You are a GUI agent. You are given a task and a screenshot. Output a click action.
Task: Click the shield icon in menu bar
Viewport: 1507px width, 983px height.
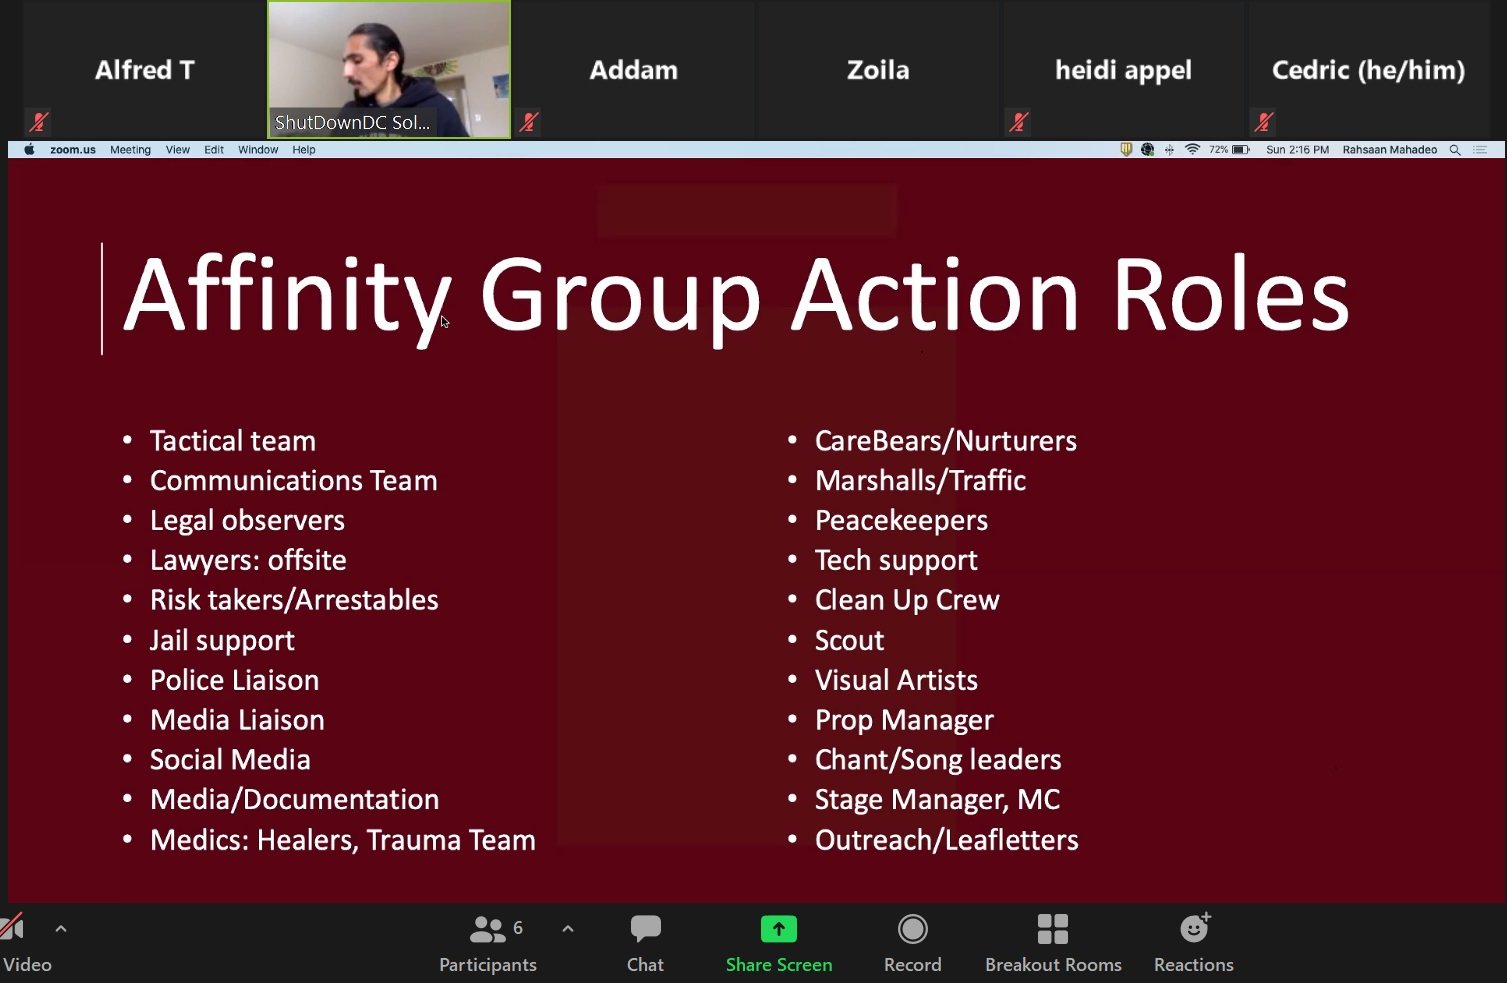click(1126, 150)
